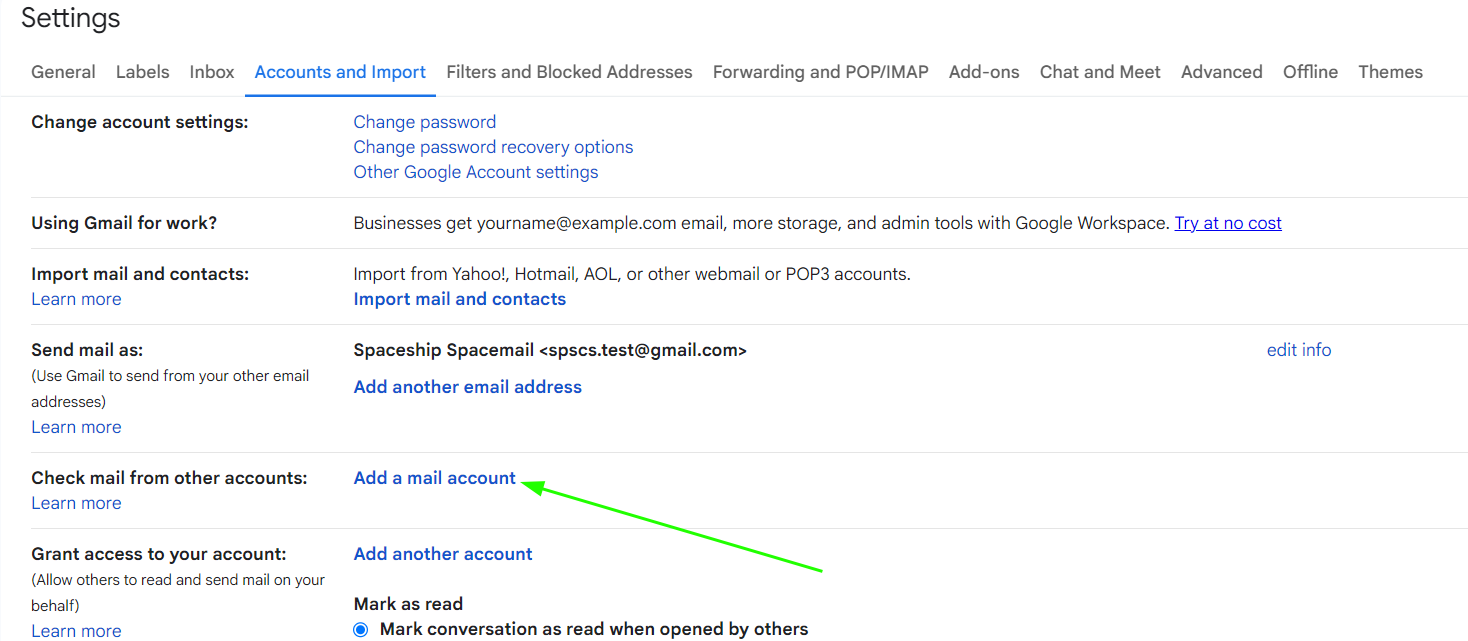
Task: Click Try at no cost link
Action: [1227, 222]
